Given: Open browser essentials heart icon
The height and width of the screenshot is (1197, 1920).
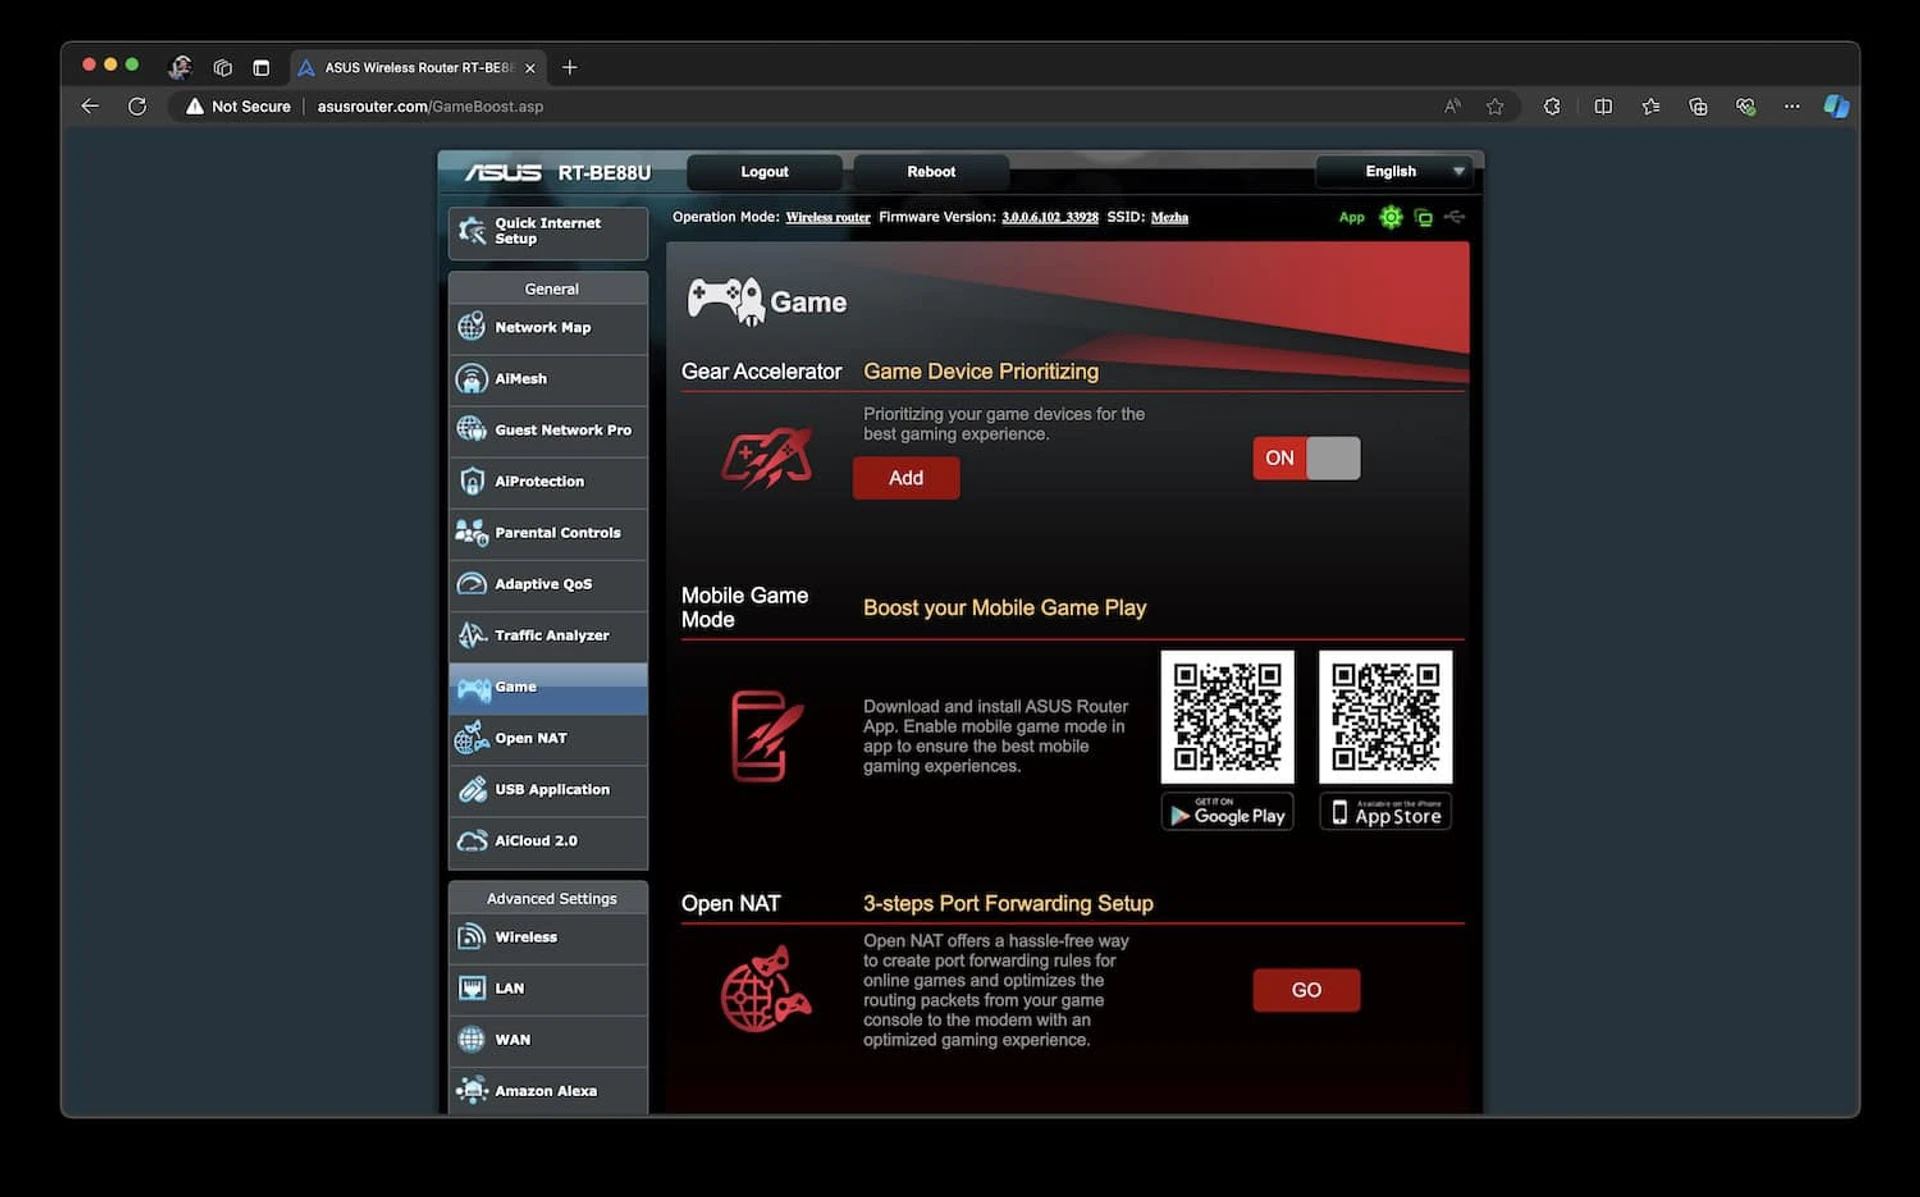Looking at the screenshot, I should 1745,106.
